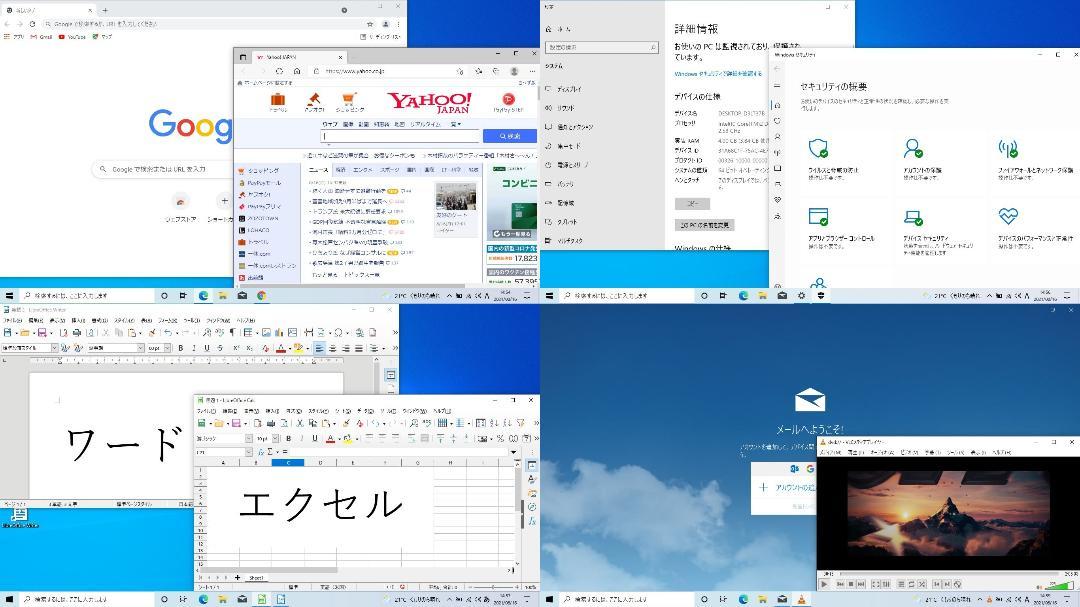Expand the font name dropdown in Writer
The width and height of the screenshot is (1080, 607).
click(141, 349)
